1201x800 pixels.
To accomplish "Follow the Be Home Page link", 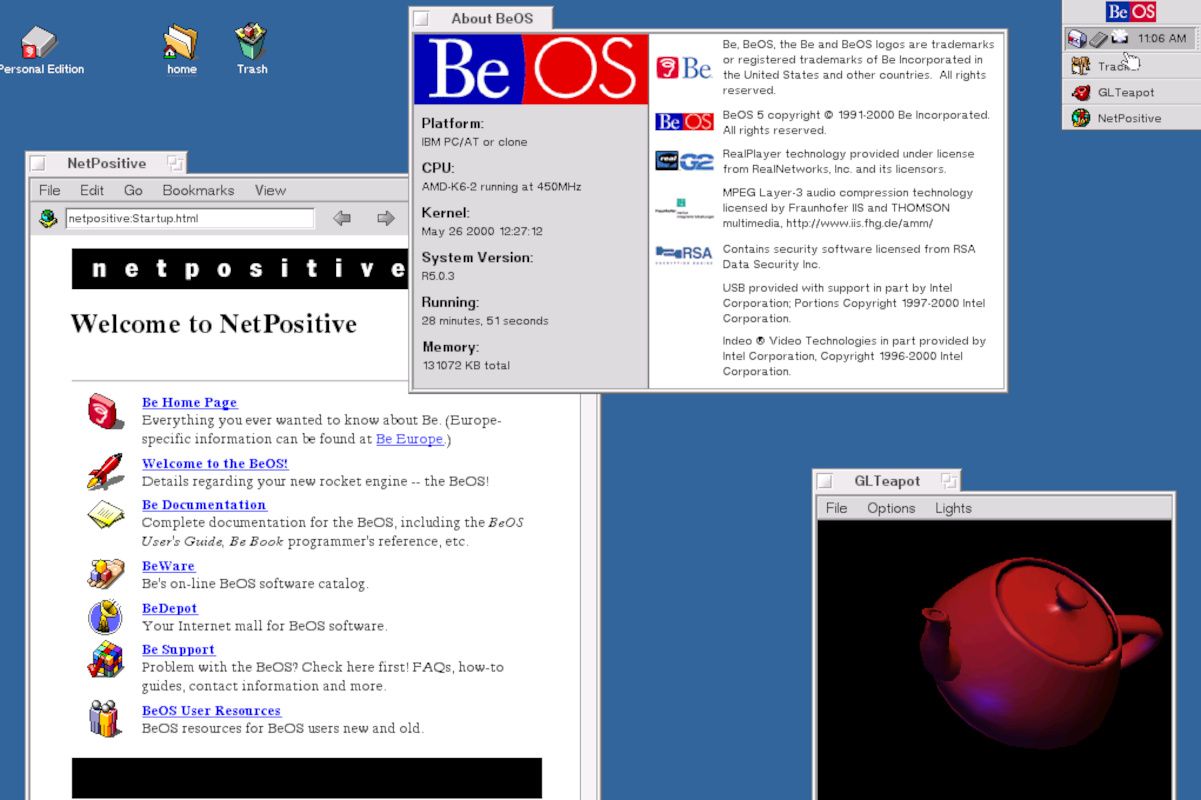I will pyautogui.click(x=189, y=402).
